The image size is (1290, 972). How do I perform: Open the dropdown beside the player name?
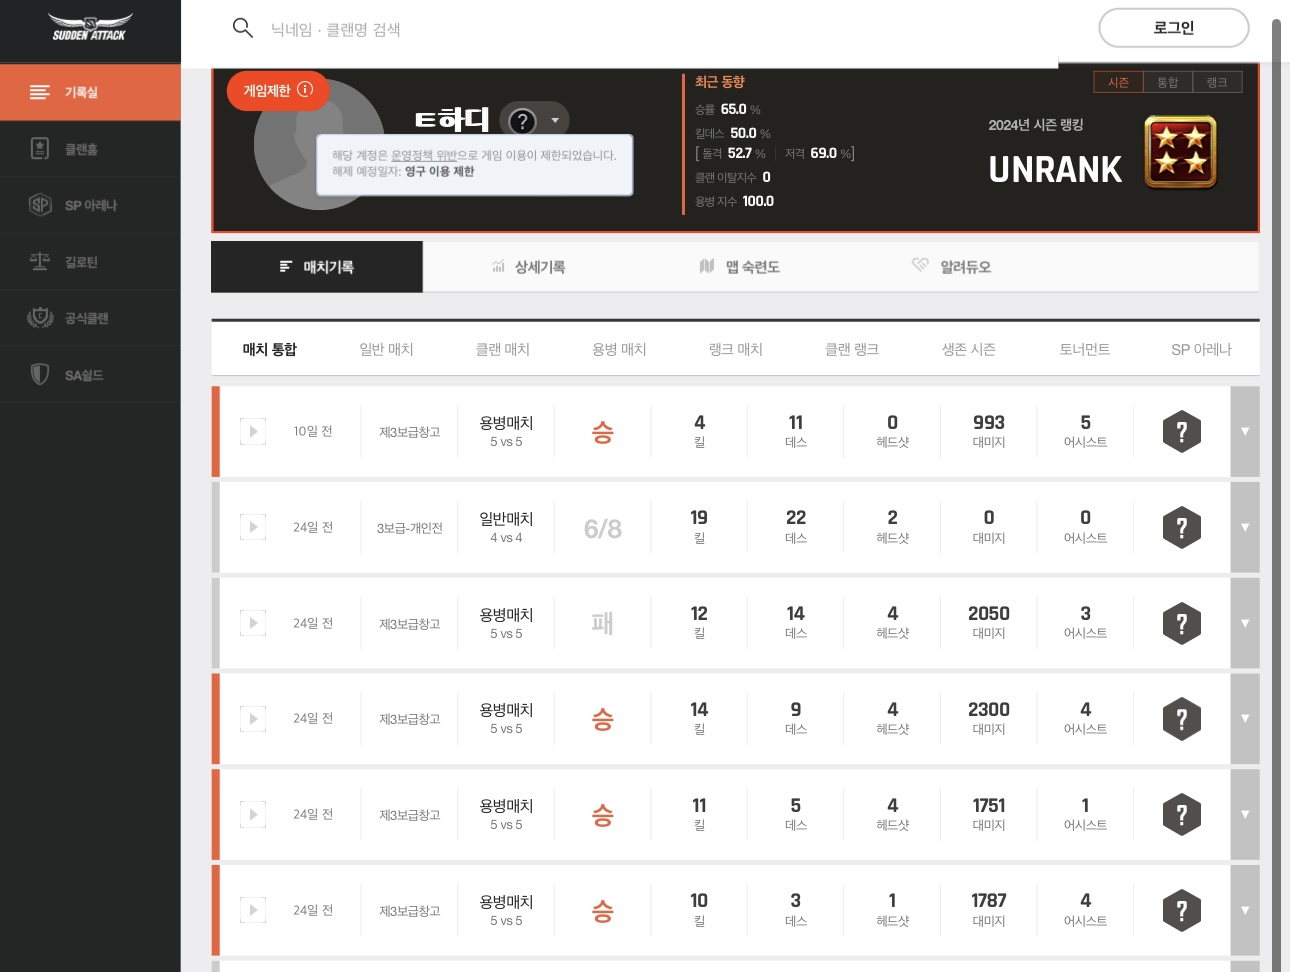click(555, 121)
